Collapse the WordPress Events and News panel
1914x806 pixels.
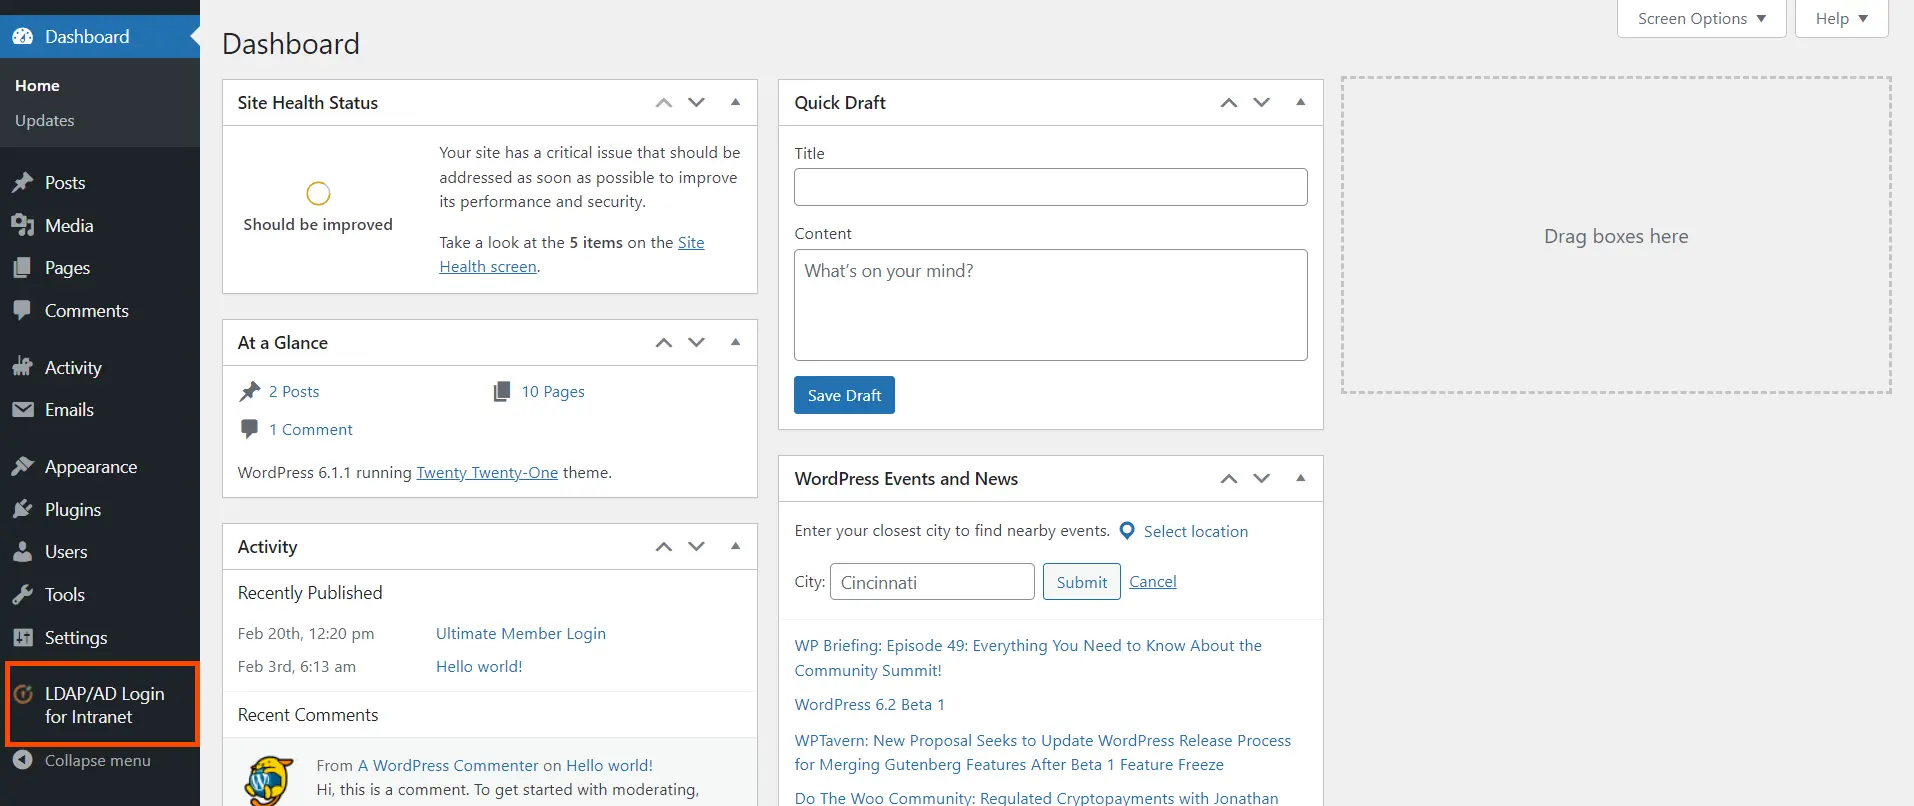pyautogui.click(x=1301, y=479)
